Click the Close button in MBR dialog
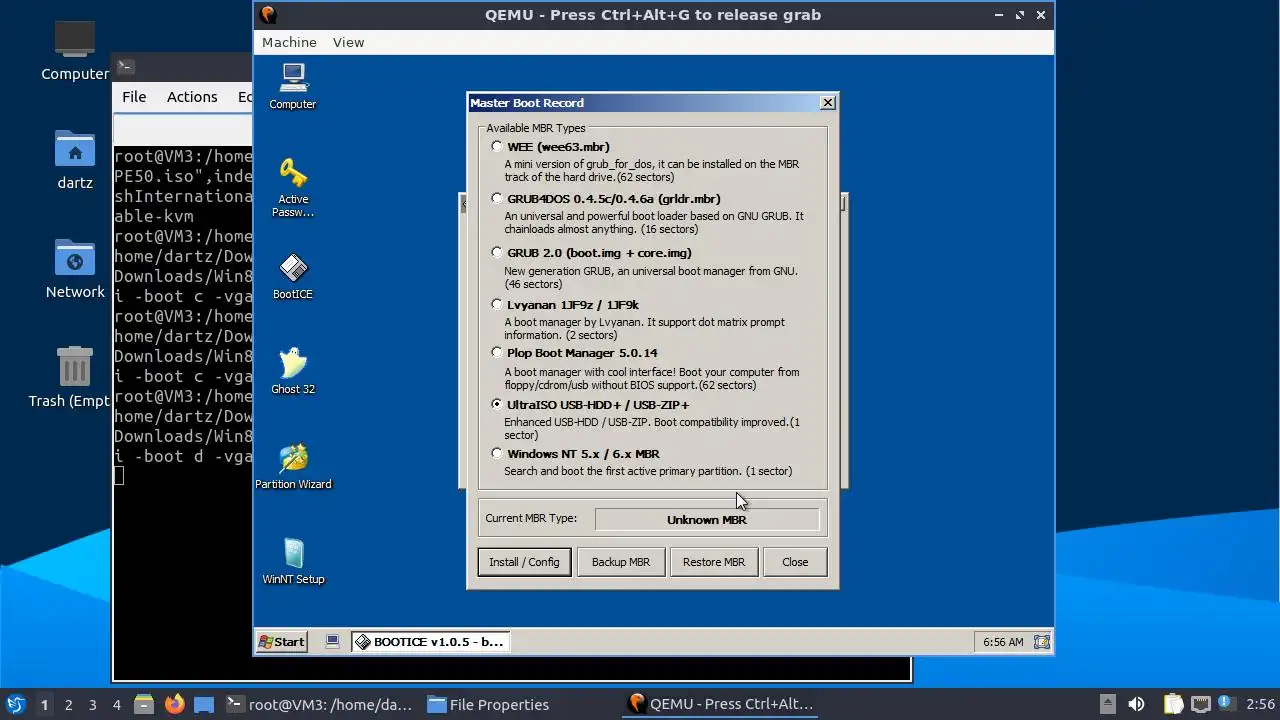 [x=795, y=562]
